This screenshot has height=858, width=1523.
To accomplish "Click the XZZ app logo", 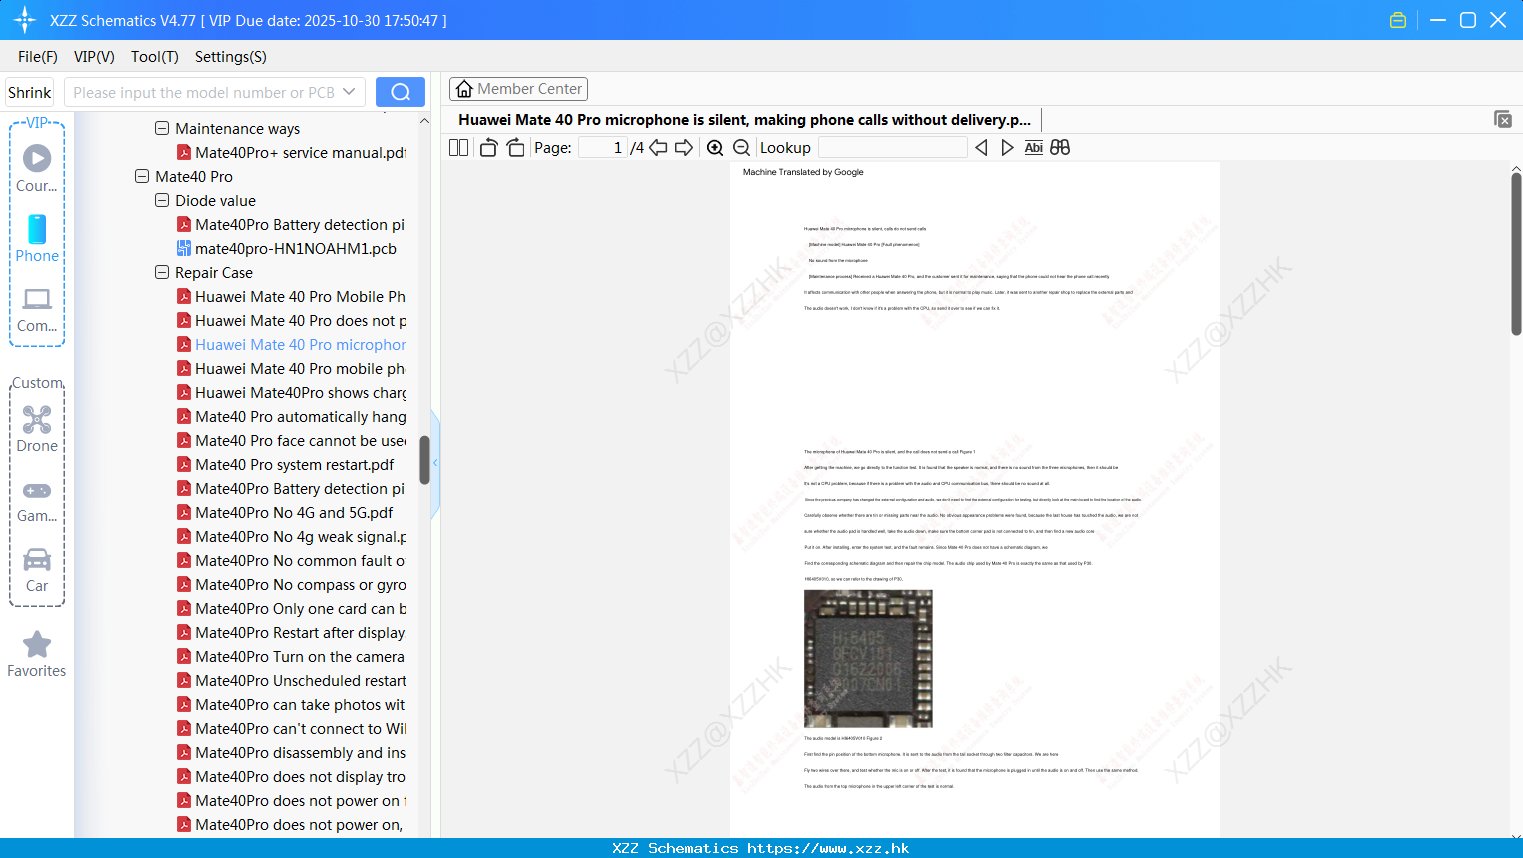I will (x=24, y=20).
